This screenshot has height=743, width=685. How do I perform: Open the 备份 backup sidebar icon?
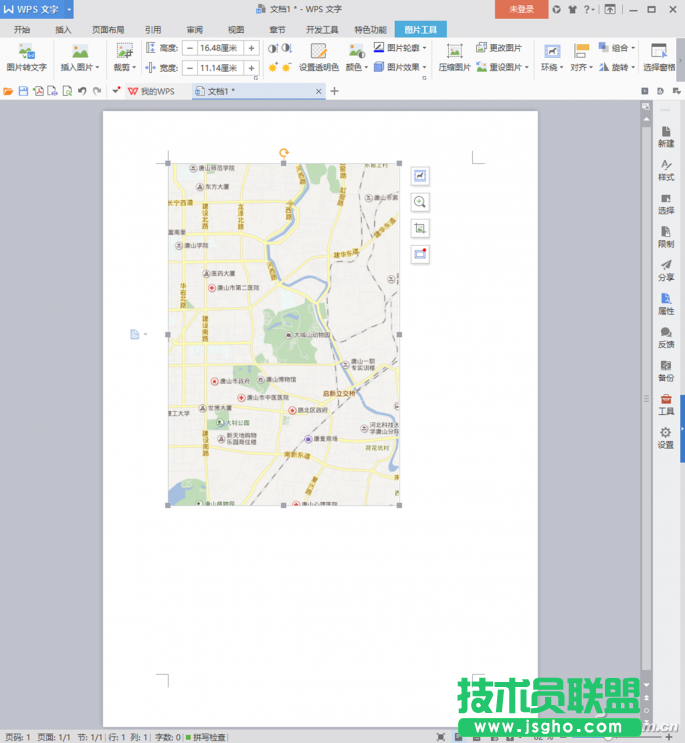pyautogui.click(x=666, y=370)
